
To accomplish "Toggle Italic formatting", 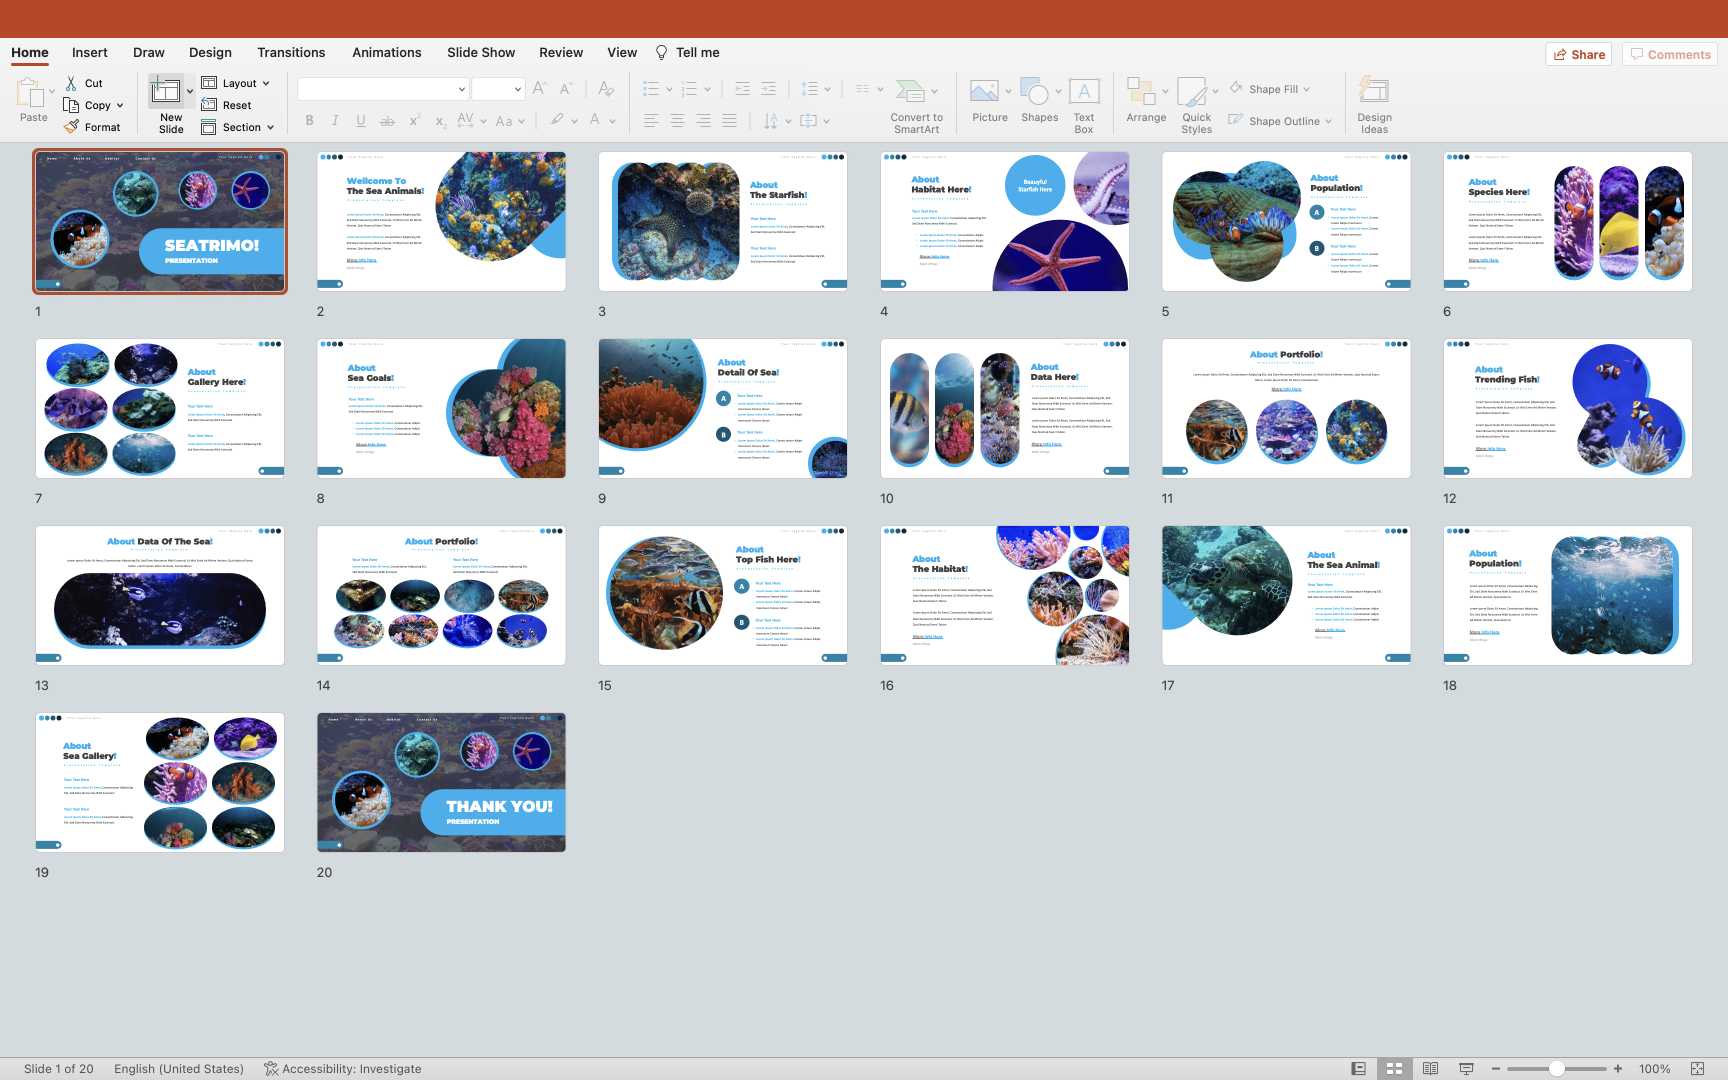I will coord(335,121).
